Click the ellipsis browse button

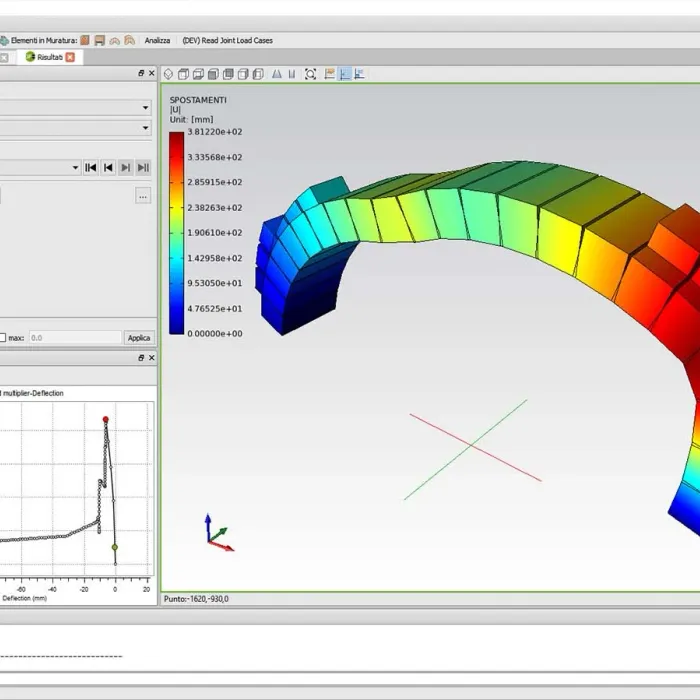[x=143, y=196]
